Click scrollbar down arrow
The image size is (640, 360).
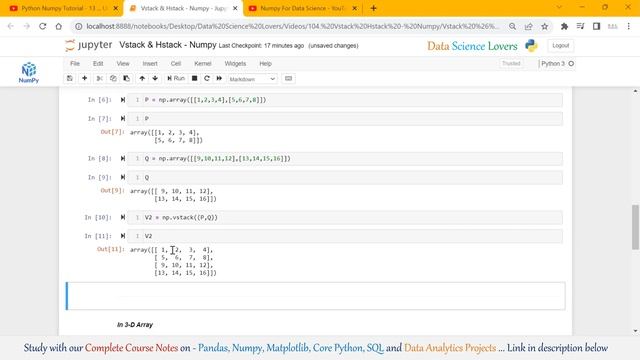[636, 331]
